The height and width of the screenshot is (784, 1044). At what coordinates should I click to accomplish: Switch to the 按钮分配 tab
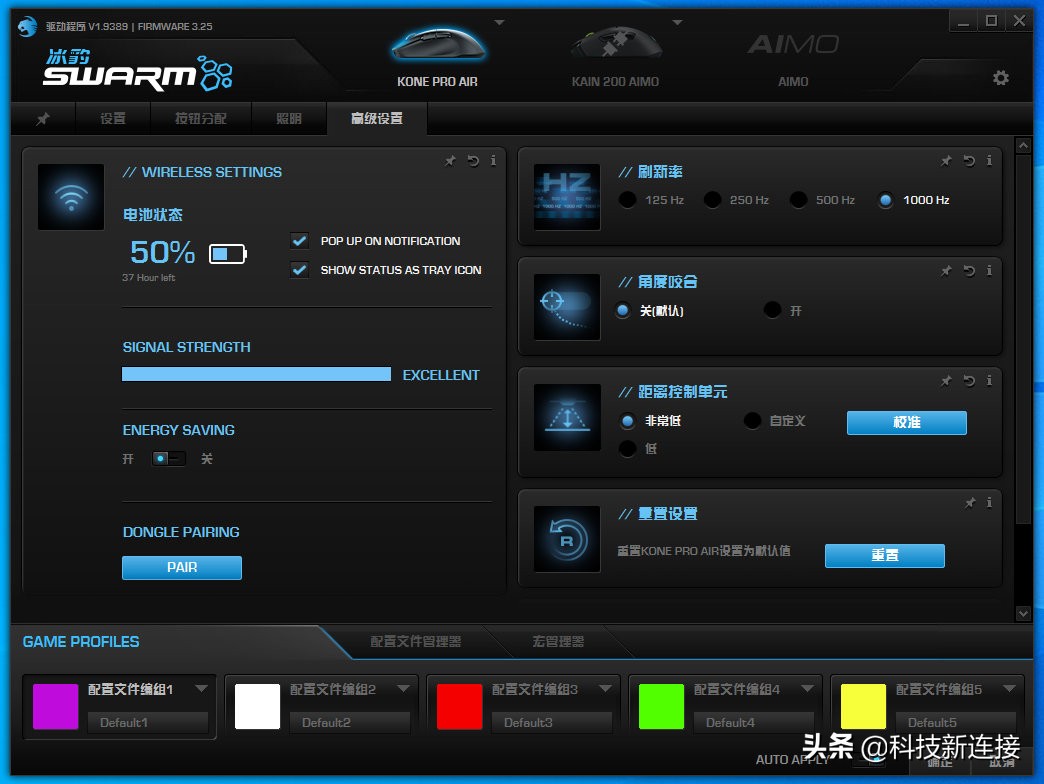(200, 118)
